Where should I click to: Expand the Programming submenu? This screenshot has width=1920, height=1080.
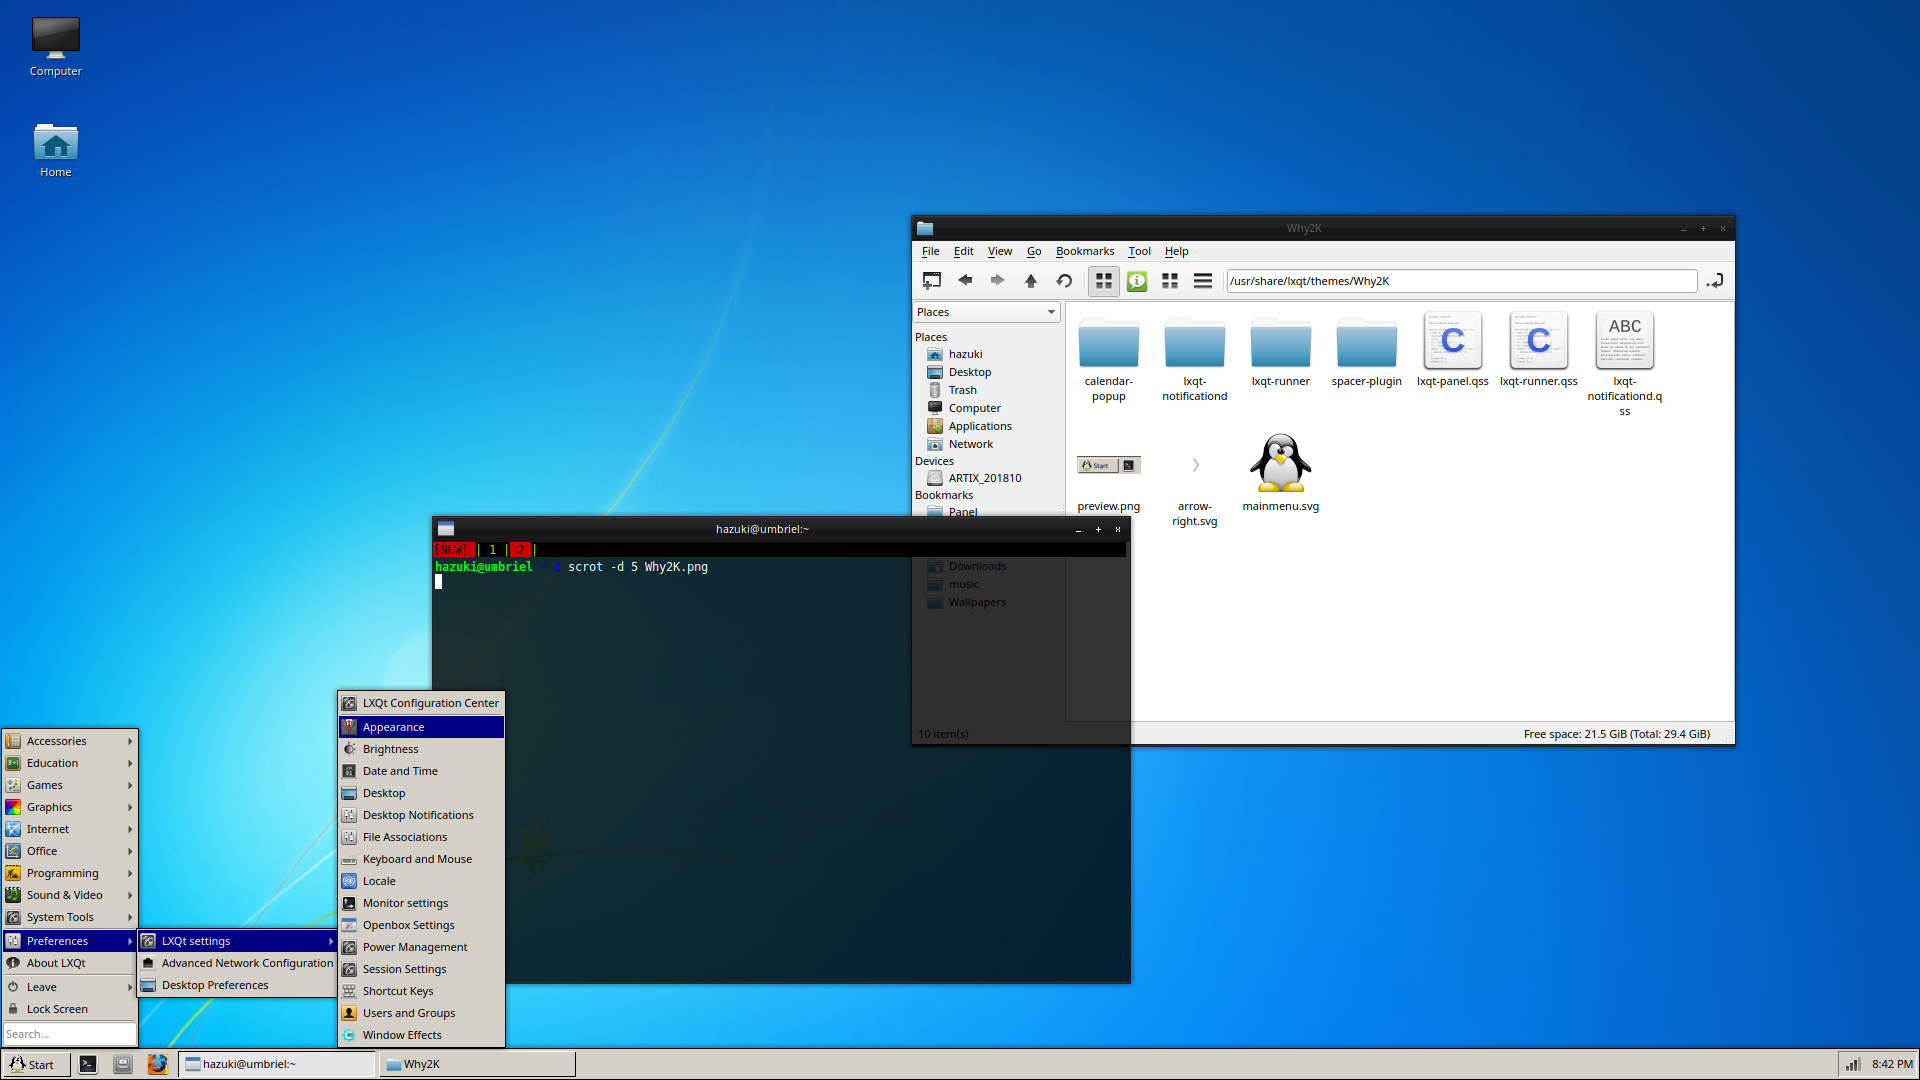[69, 873]
